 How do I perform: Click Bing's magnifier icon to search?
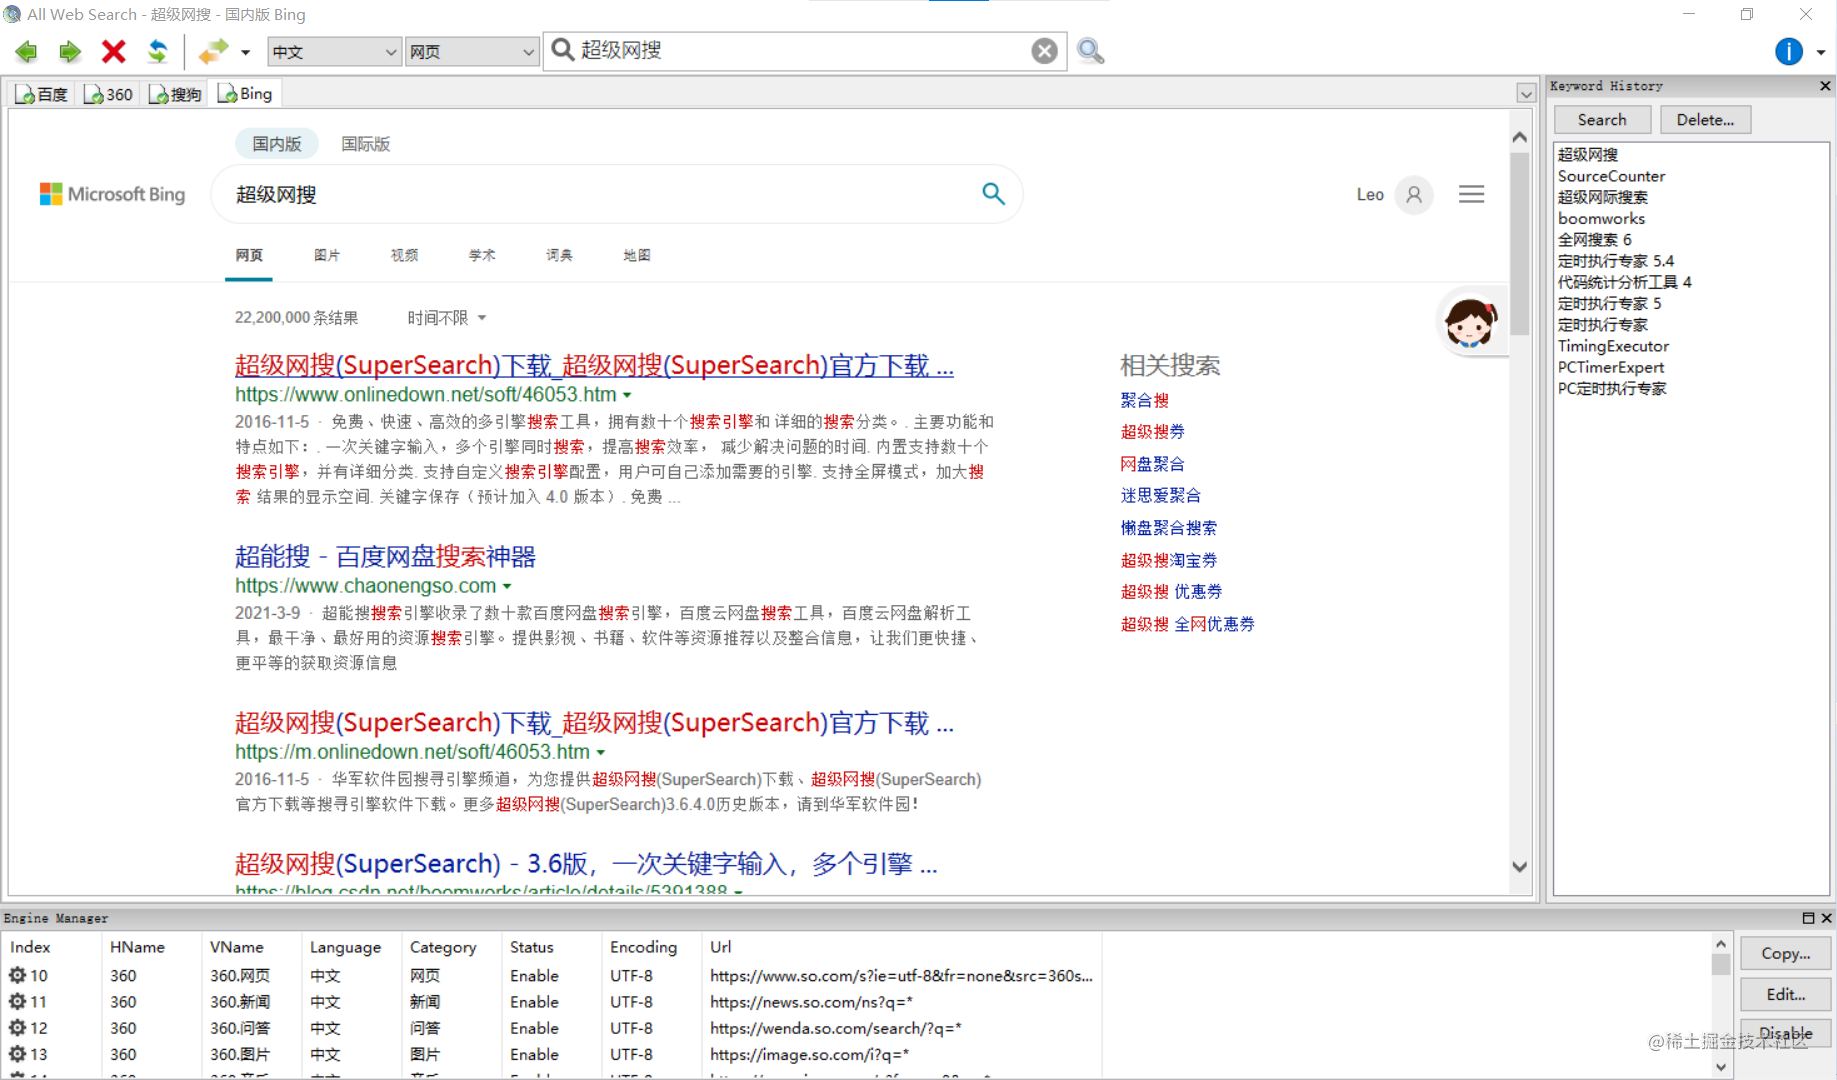993,193
